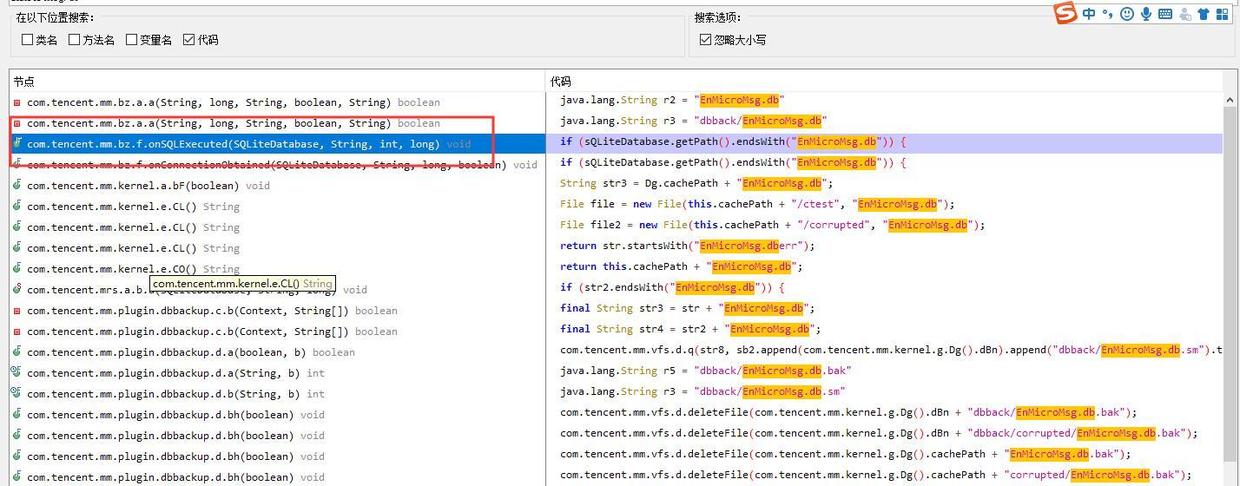Toggle the 忽略大小写 option checkbox
Viewport: 1240px width, 486px height.
(x=705, y=40)
